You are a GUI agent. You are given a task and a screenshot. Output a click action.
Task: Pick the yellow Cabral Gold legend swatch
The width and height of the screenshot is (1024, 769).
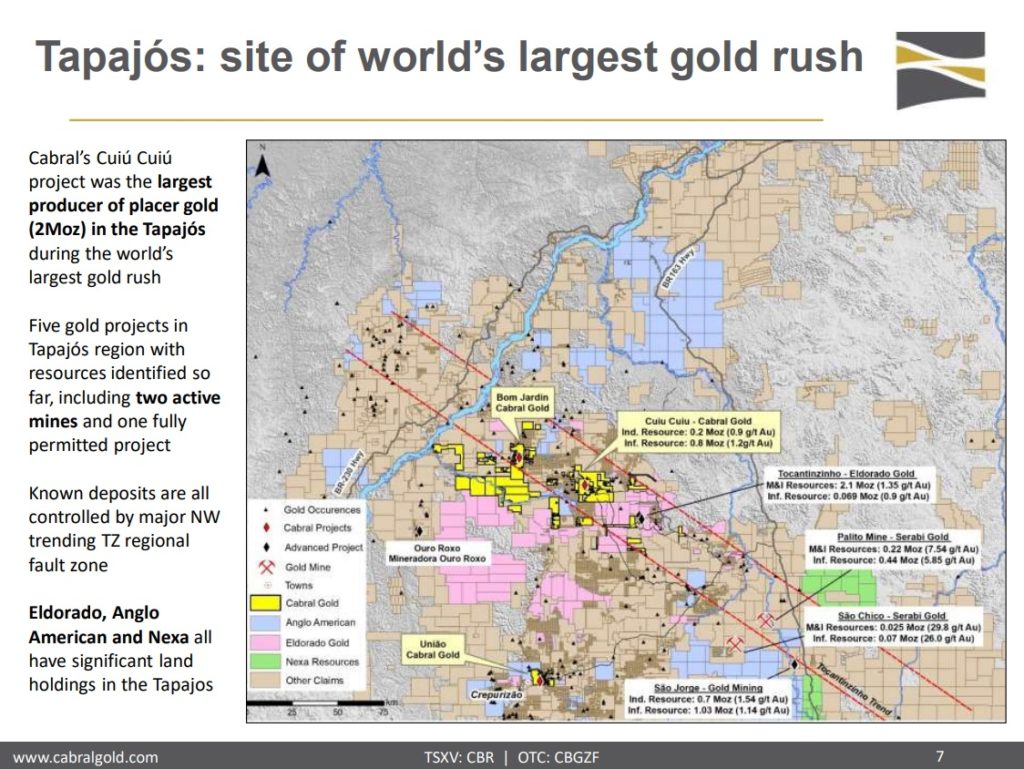[266, 603]
